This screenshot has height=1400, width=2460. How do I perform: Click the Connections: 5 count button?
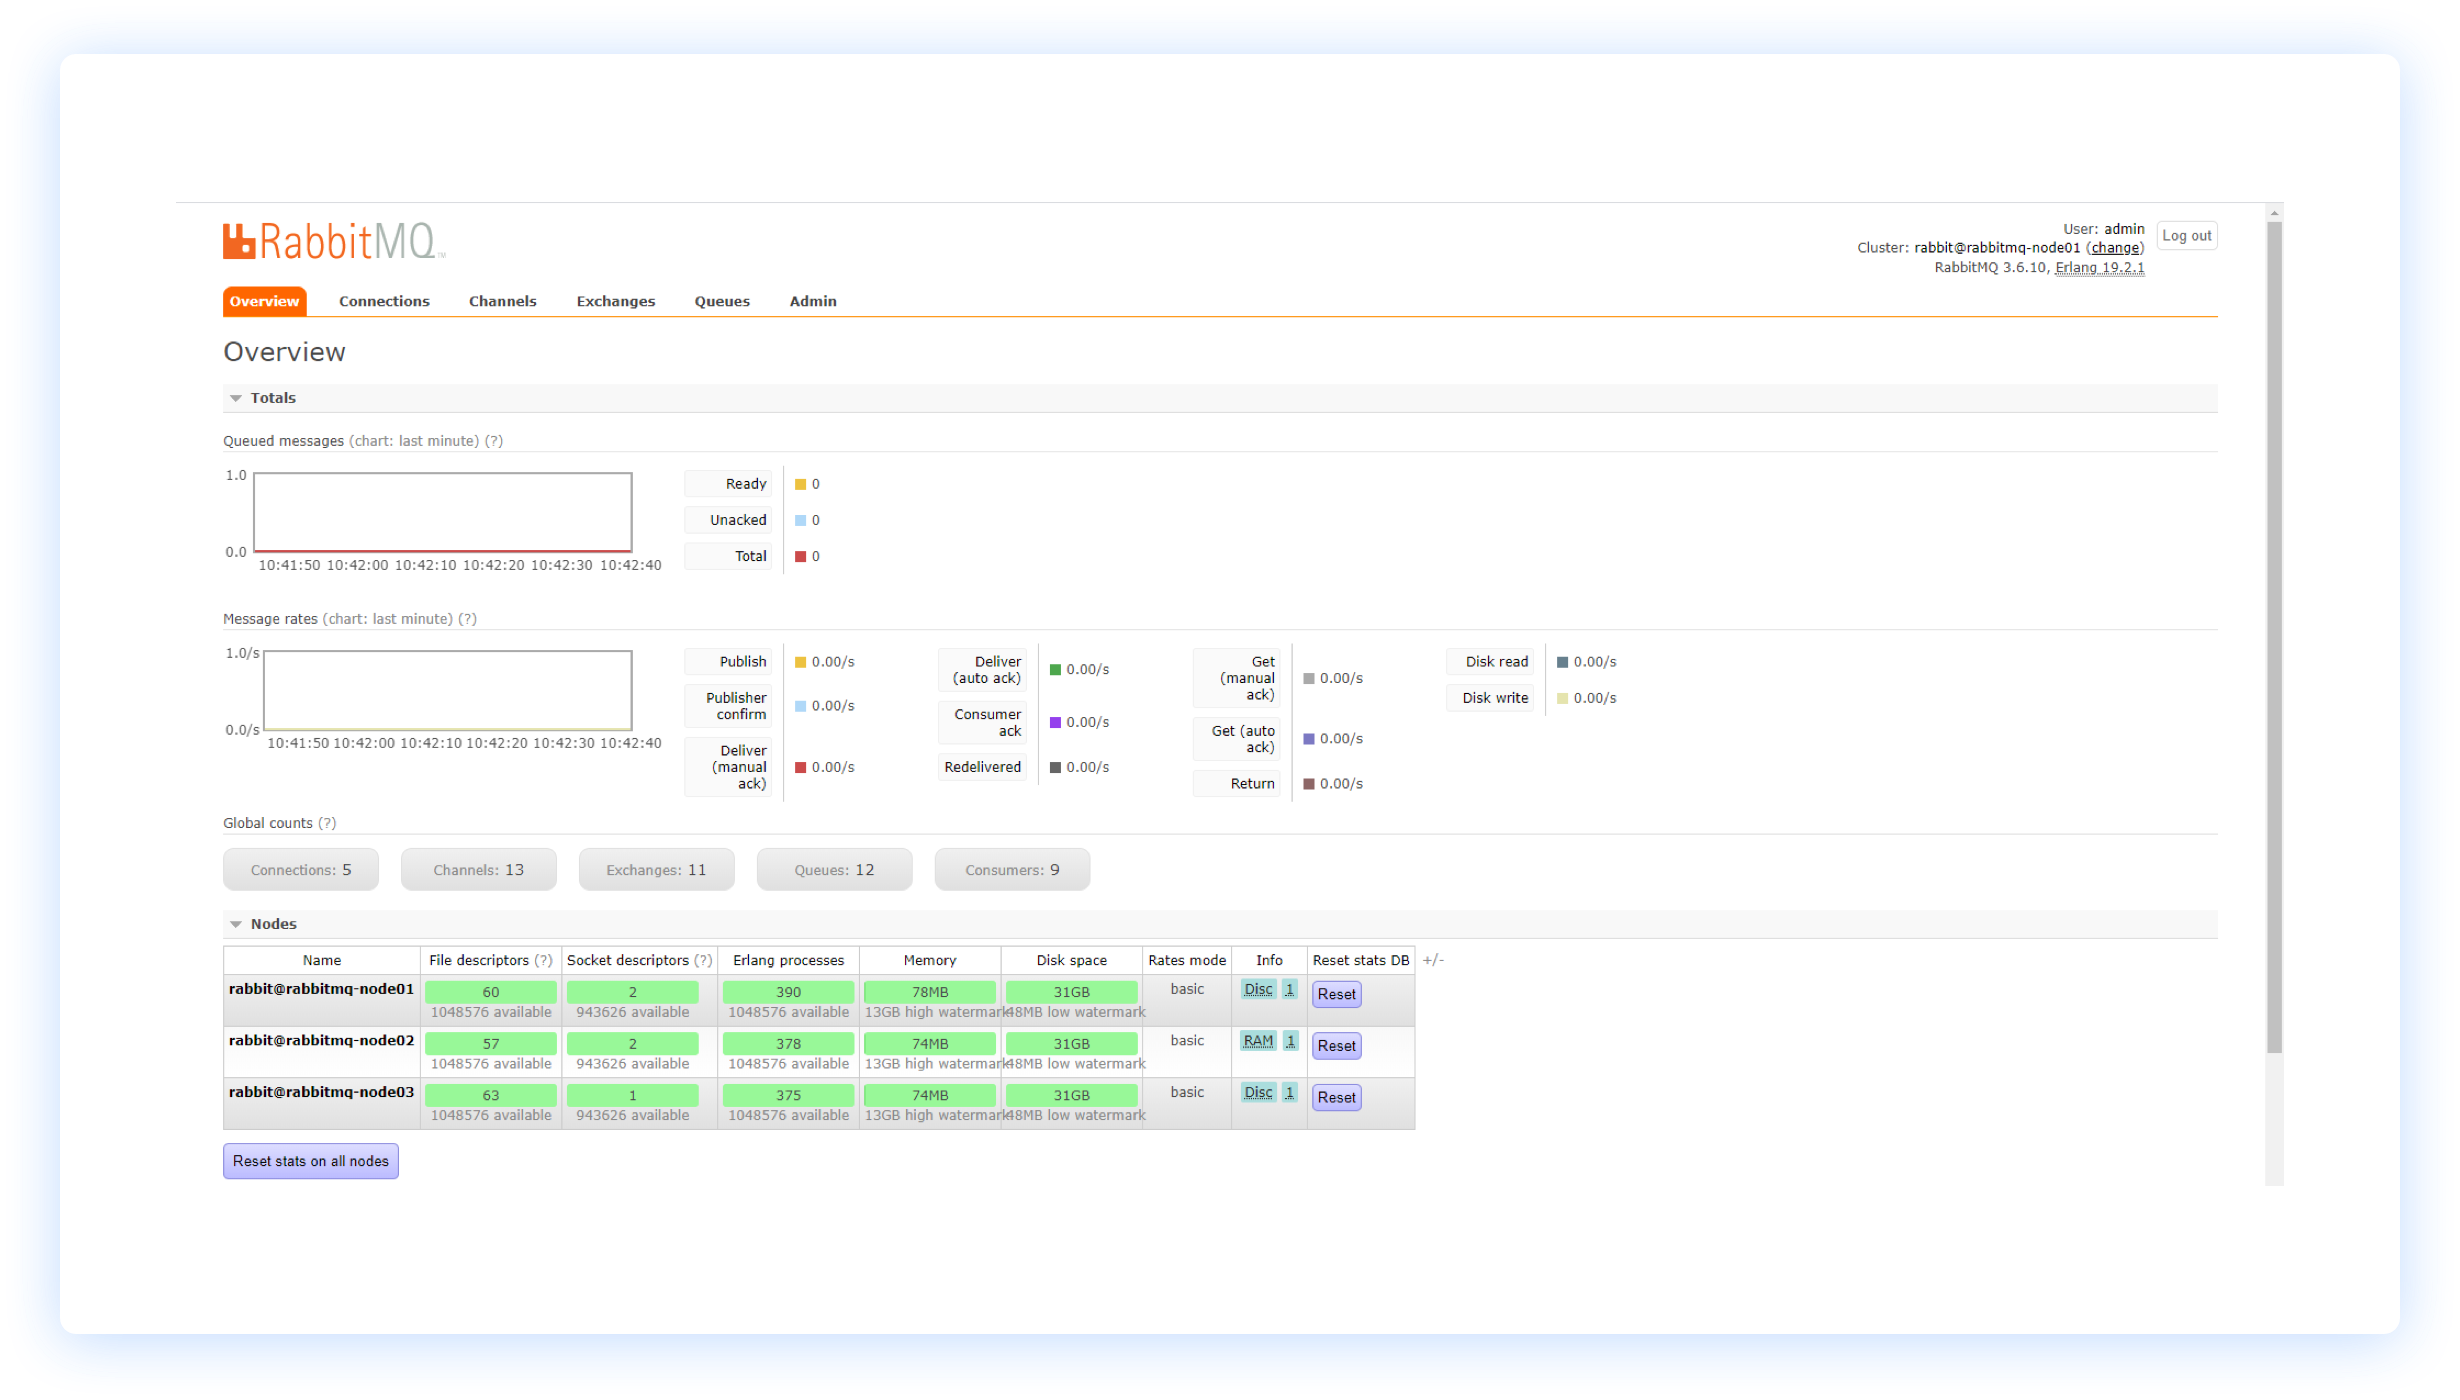(x=301, y=870)
